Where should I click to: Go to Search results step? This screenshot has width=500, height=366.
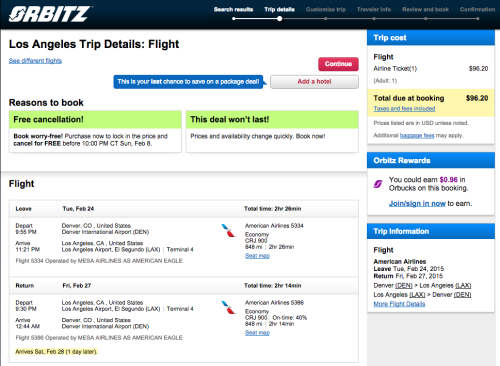(233, 9)
